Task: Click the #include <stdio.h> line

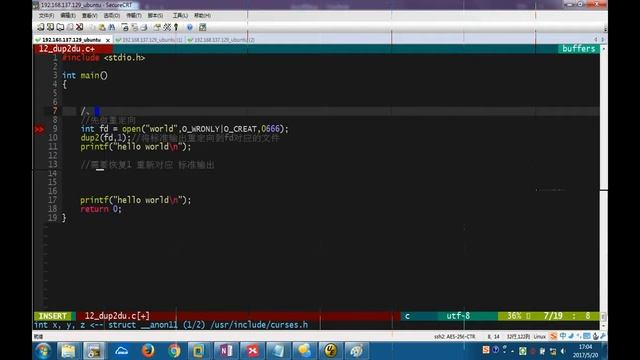Action: click(x=104, y=58)
